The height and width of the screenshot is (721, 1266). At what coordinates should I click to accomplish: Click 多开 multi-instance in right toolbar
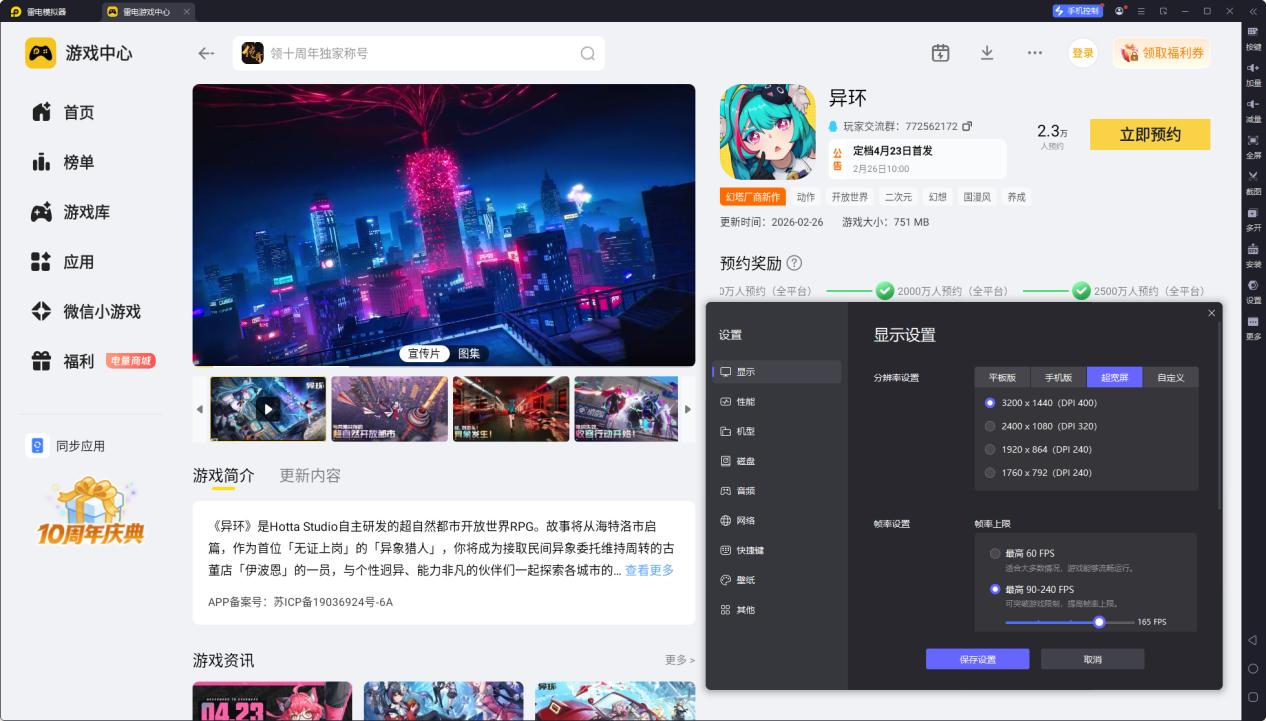coord(1253,219)
